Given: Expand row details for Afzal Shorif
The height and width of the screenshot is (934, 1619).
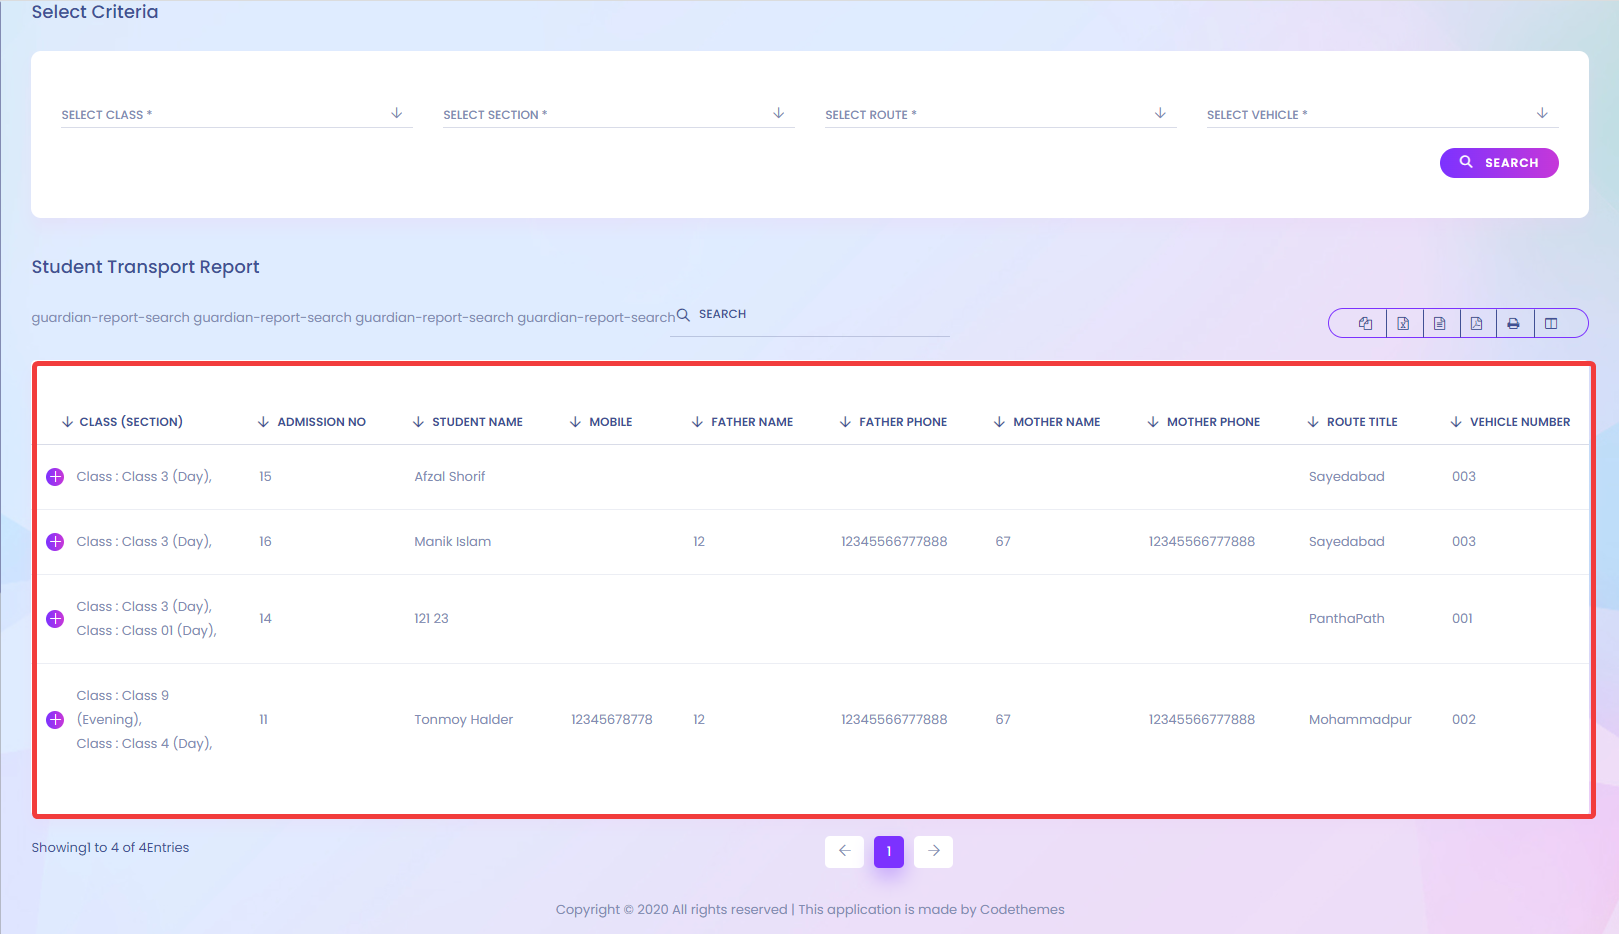Looking at the screenshot, I should [55, 477].
